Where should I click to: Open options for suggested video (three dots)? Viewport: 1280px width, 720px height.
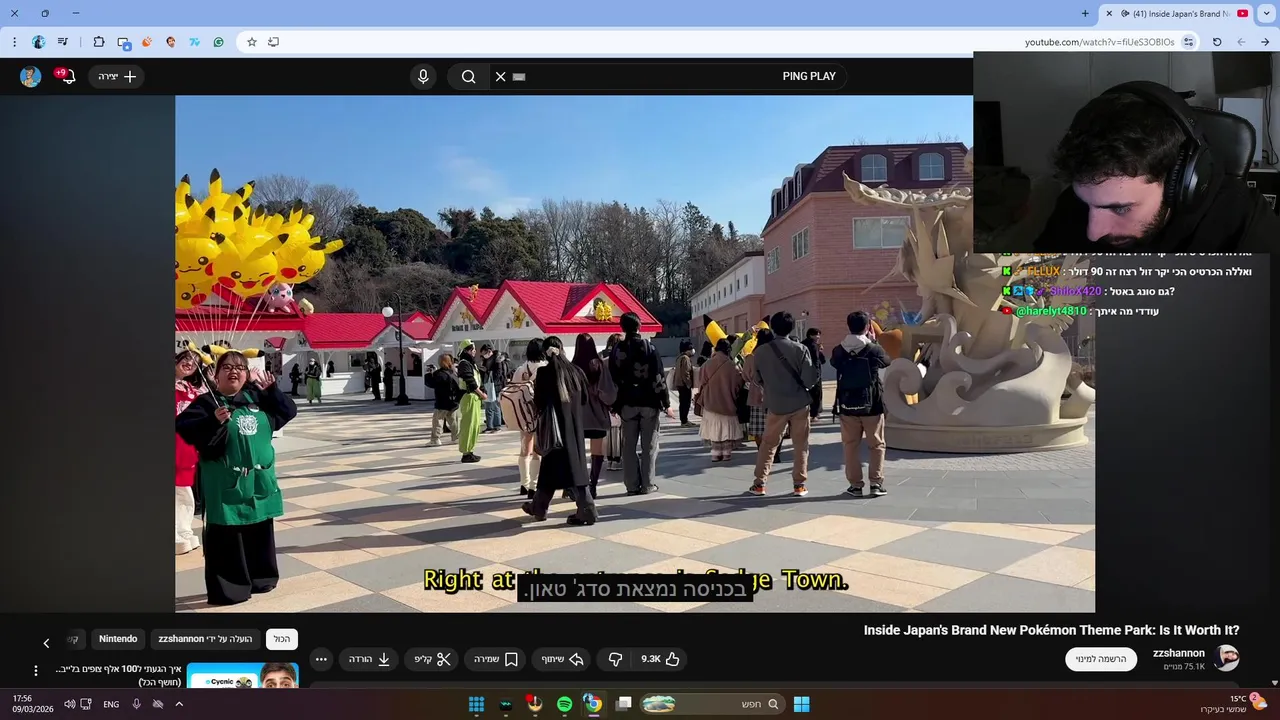tap(36, 671)
